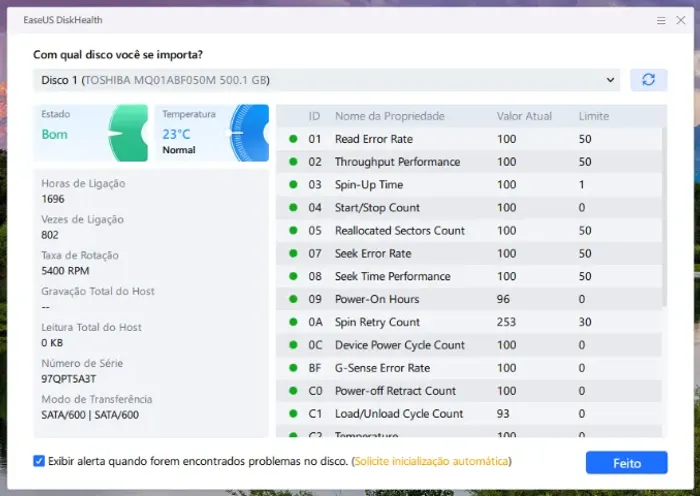Select the Seek Error Rate name
The height and width of the screenshot is (496, 700).
[x=373, y=253]
